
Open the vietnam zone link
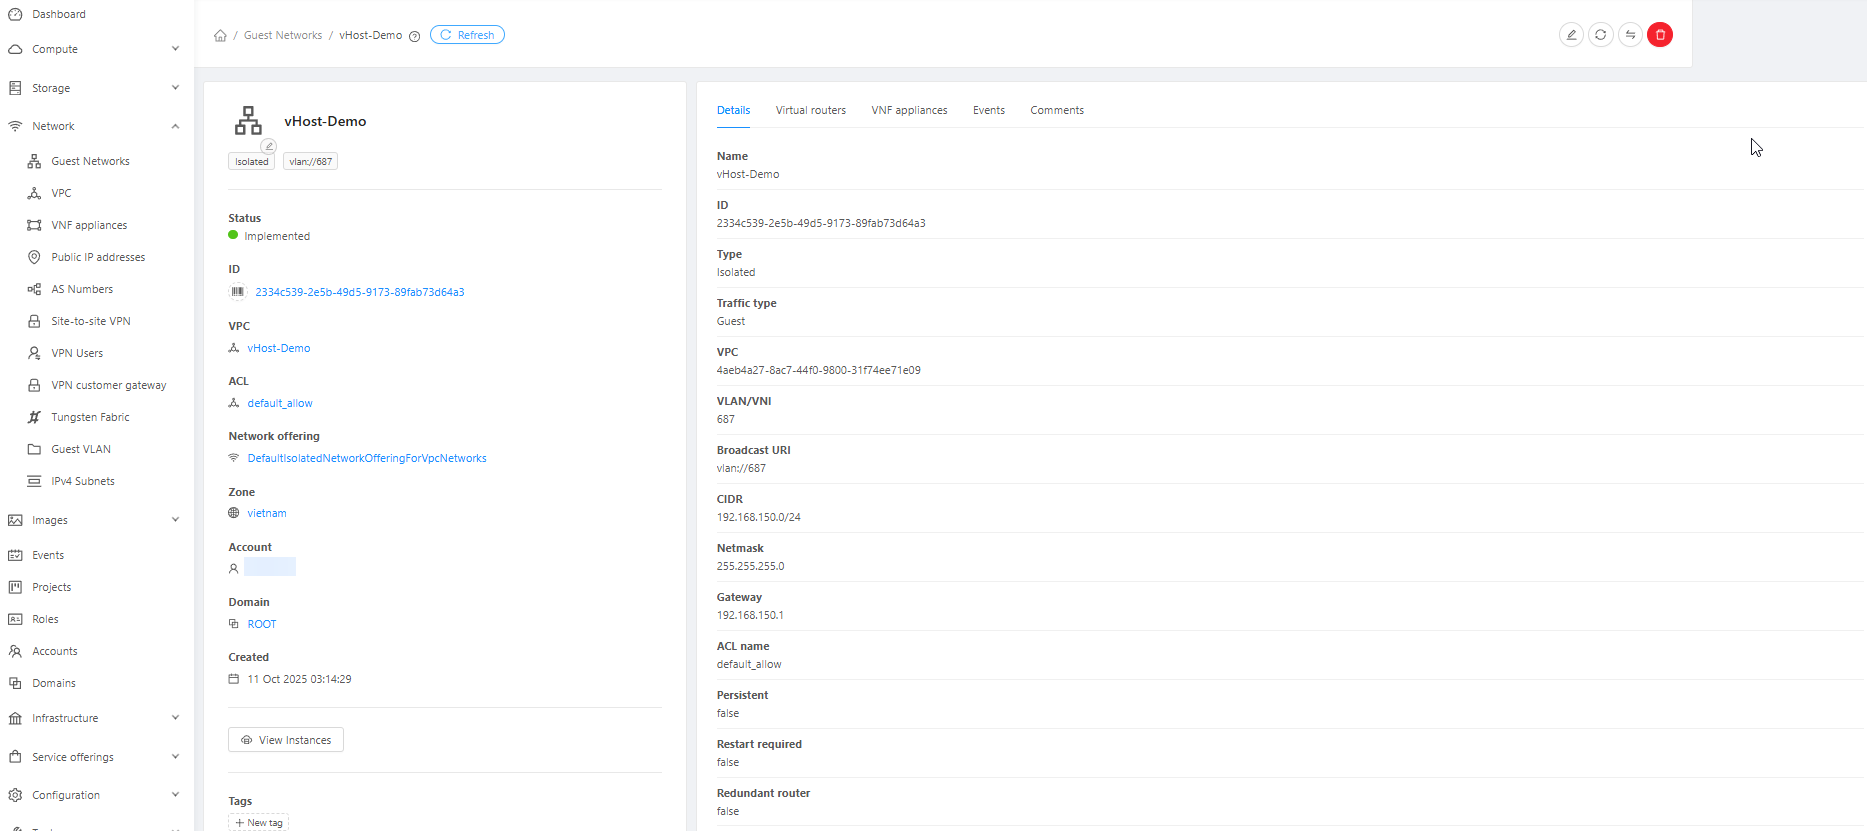click(x=267, y=513)
